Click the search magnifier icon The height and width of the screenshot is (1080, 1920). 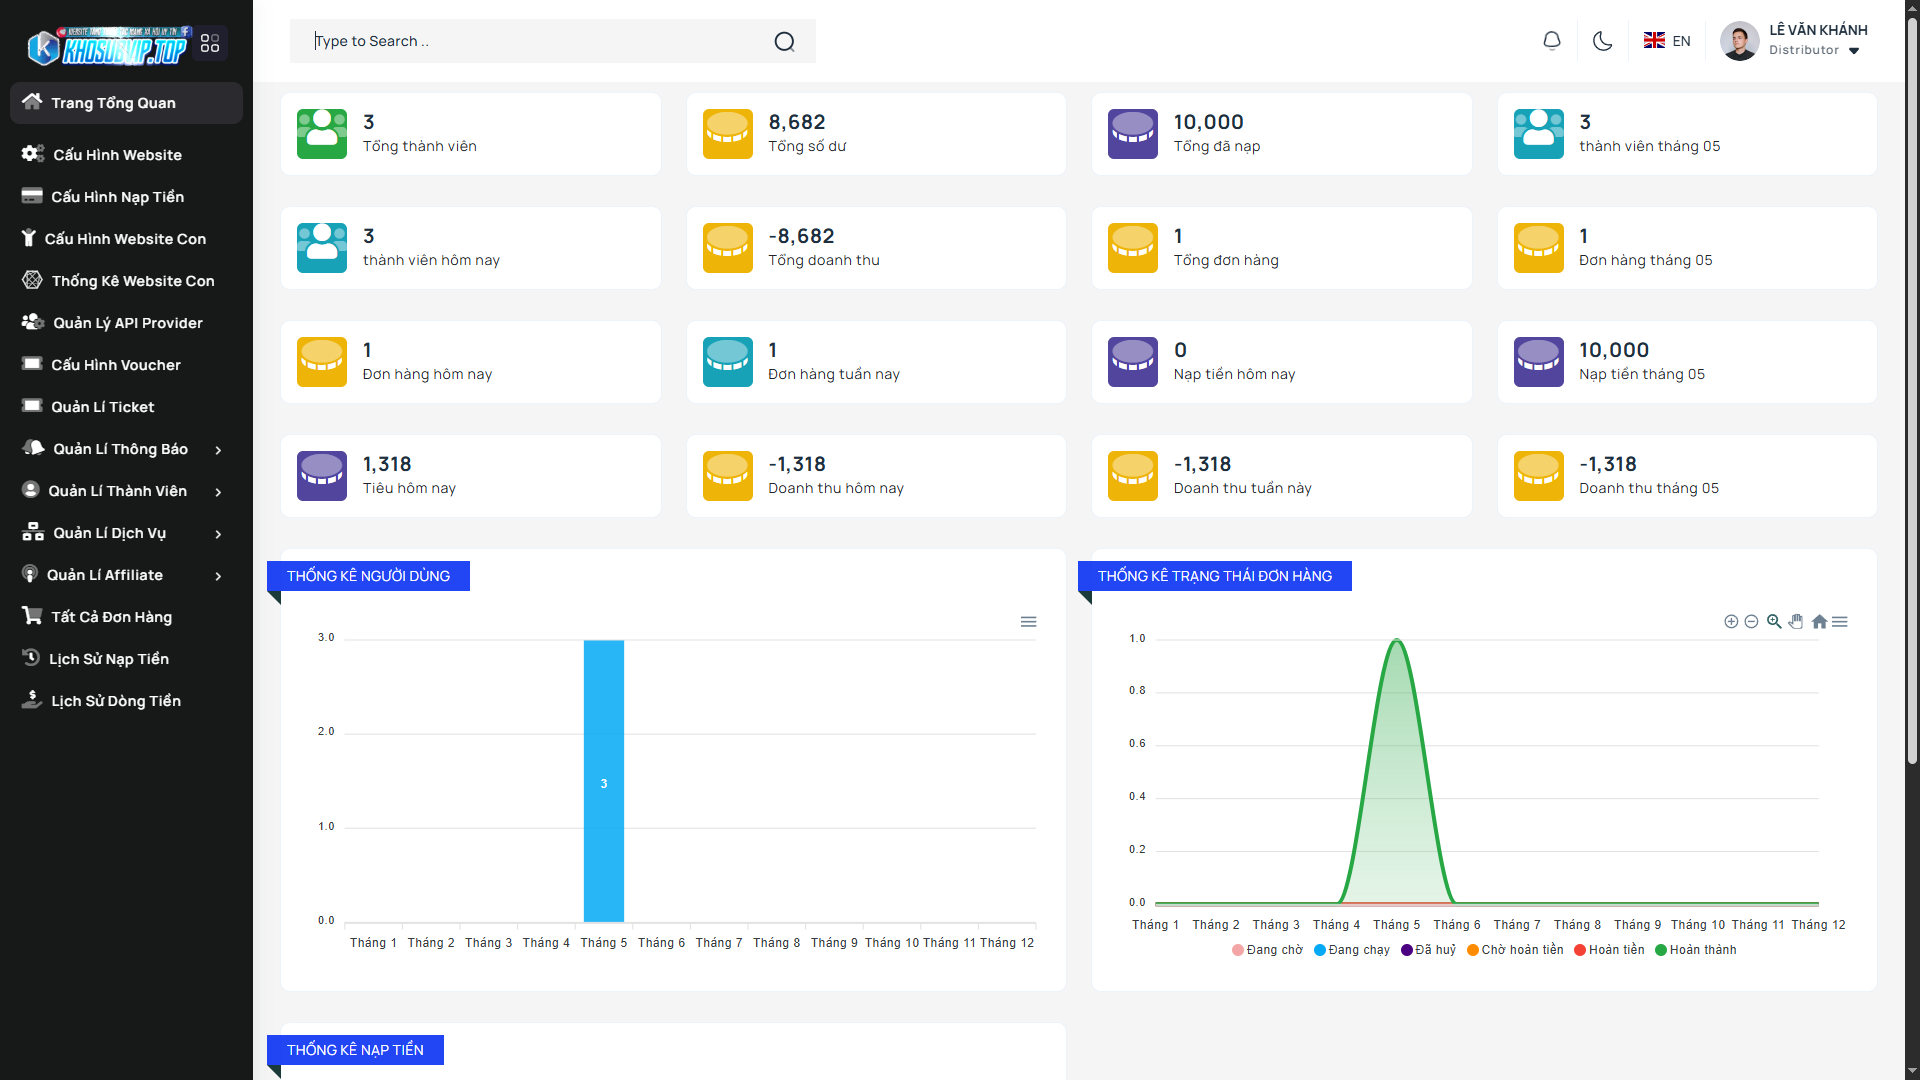784,41
